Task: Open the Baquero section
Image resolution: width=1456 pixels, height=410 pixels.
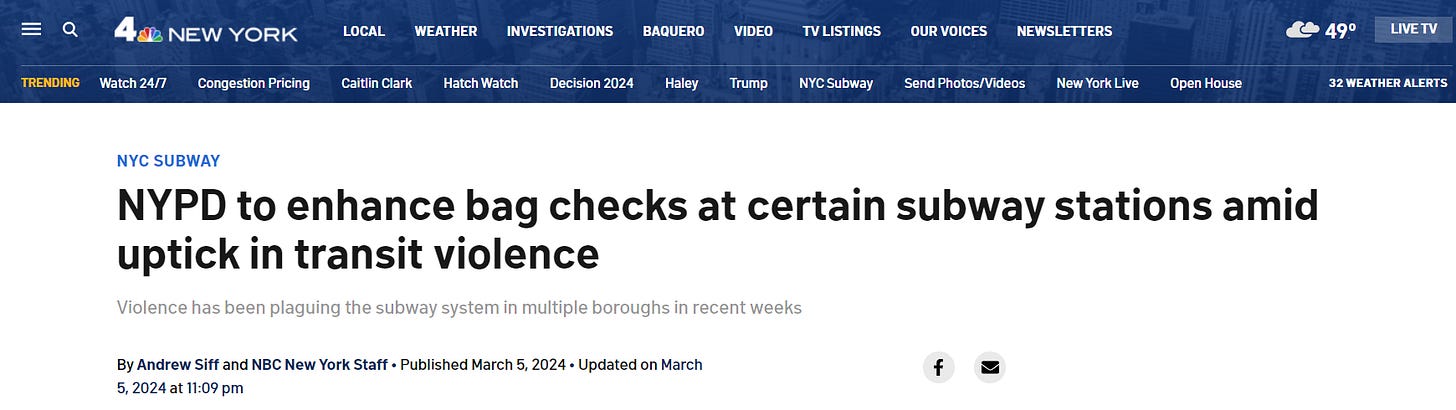Action: [x=674, y=31]
